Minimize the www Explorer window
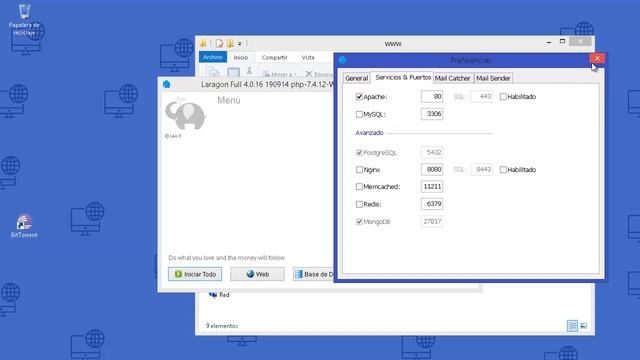 (x=549, y=42)
